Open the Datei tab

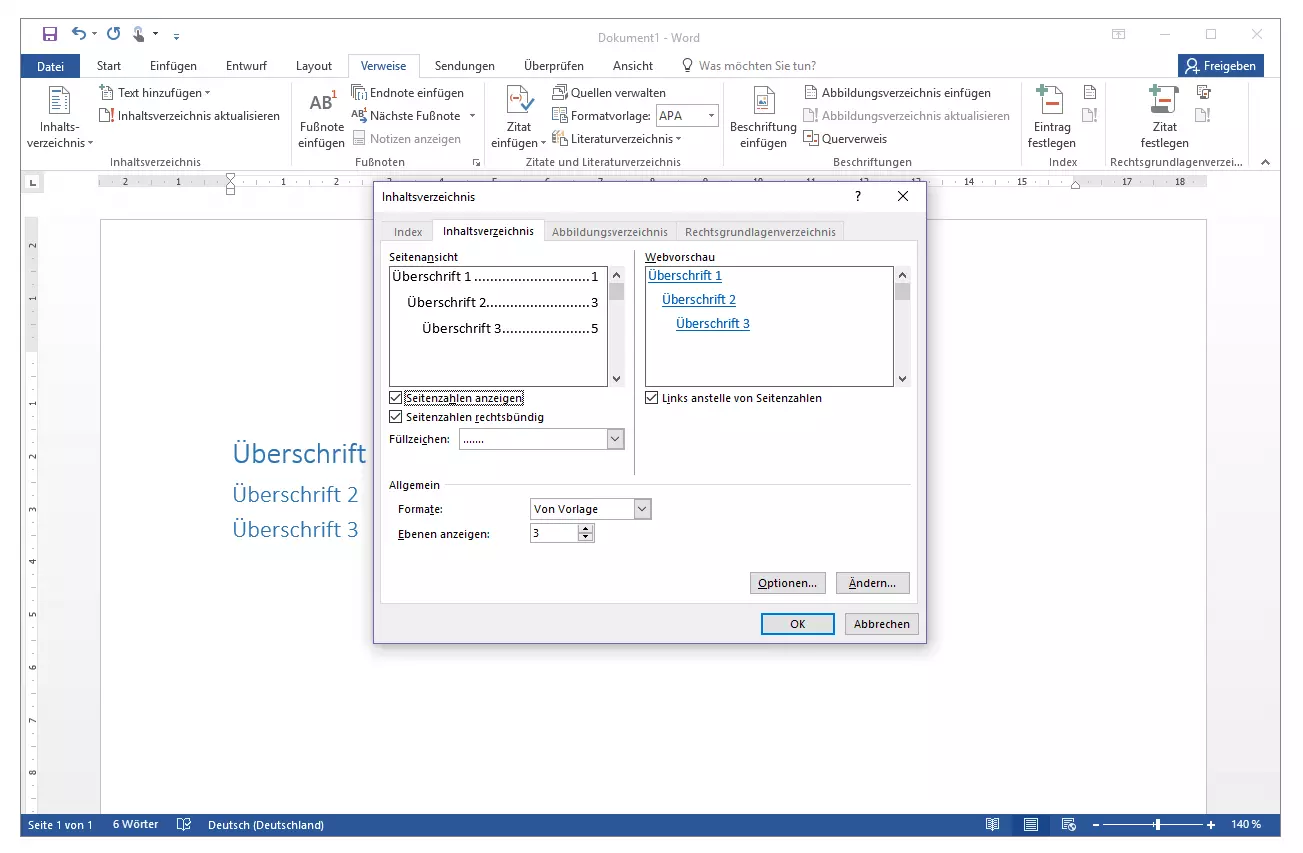[51, 66]
